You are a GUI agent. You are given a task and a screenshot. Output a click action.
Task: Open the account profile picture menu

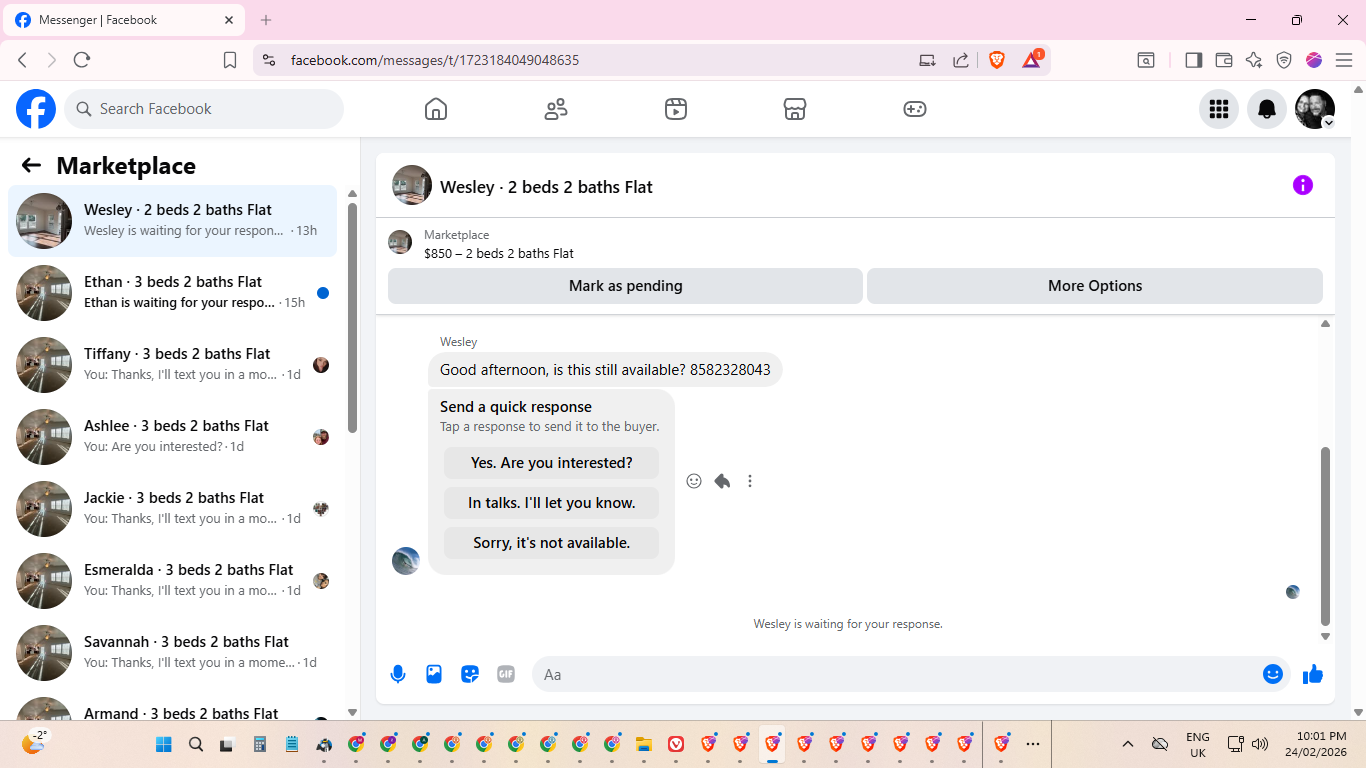point(1315,109)
